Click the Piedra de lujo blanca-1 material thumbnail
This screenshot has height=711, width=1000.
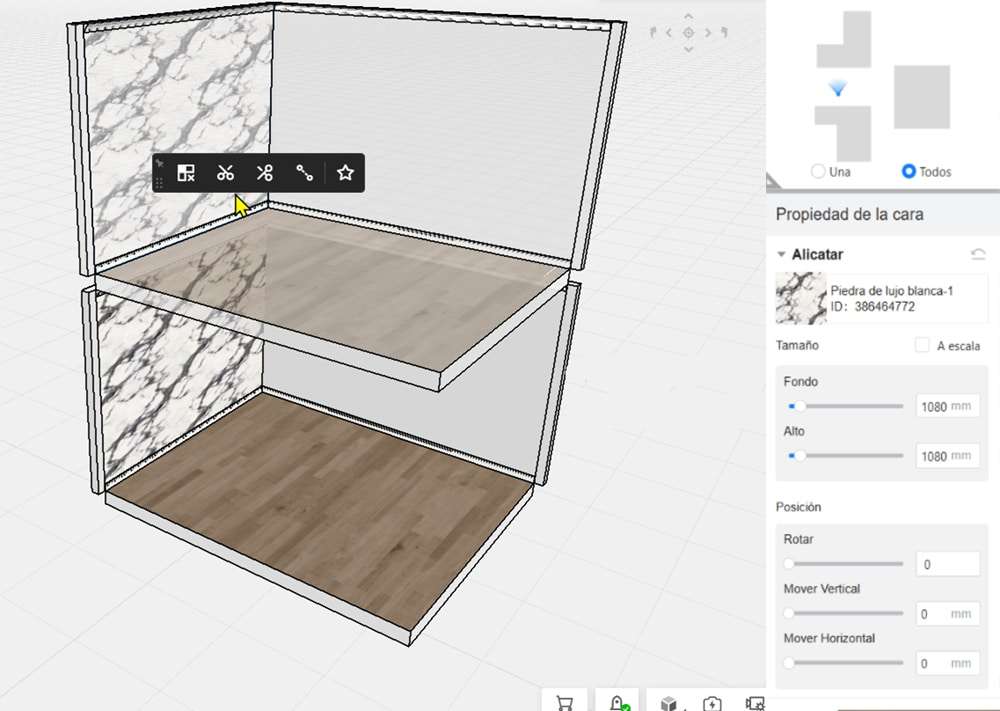801,298
